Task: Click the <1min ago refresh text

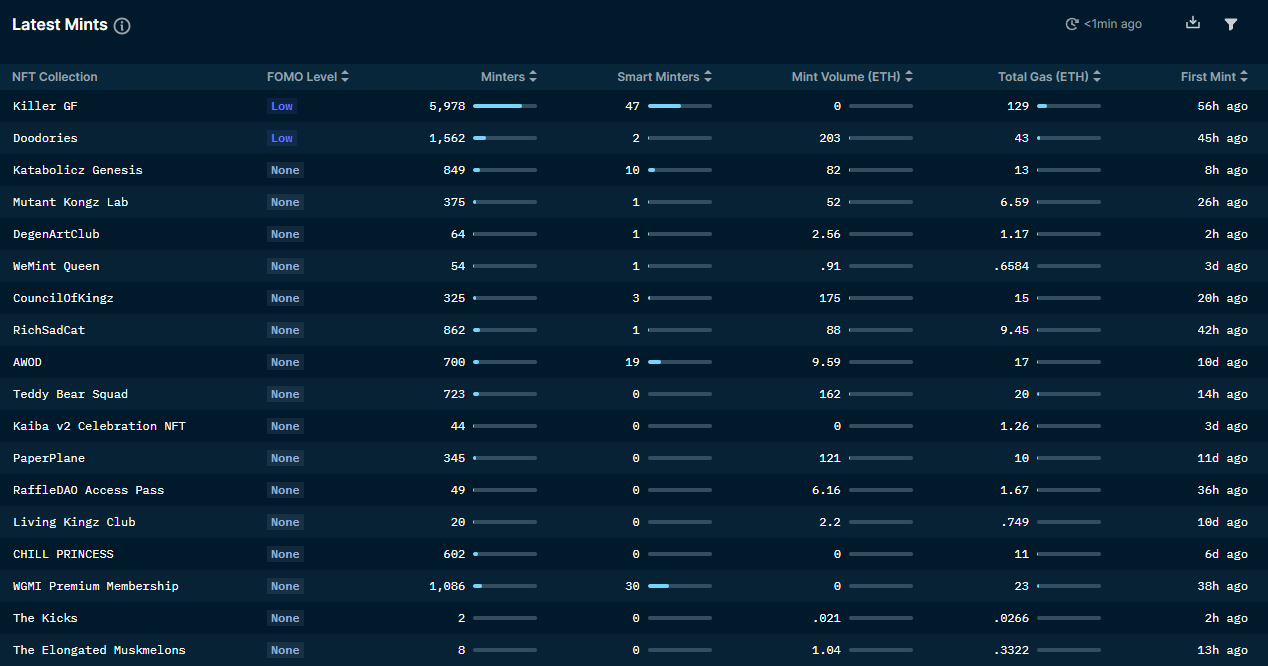Action: [x=1113, y=24]
